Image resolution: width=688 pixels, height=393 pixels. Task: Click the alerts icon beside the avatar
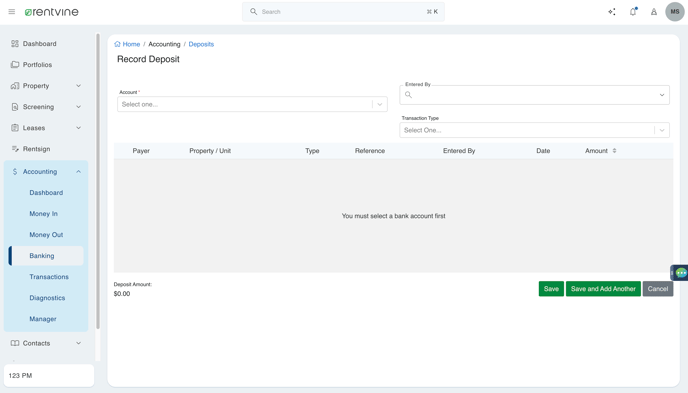(654, 12)
